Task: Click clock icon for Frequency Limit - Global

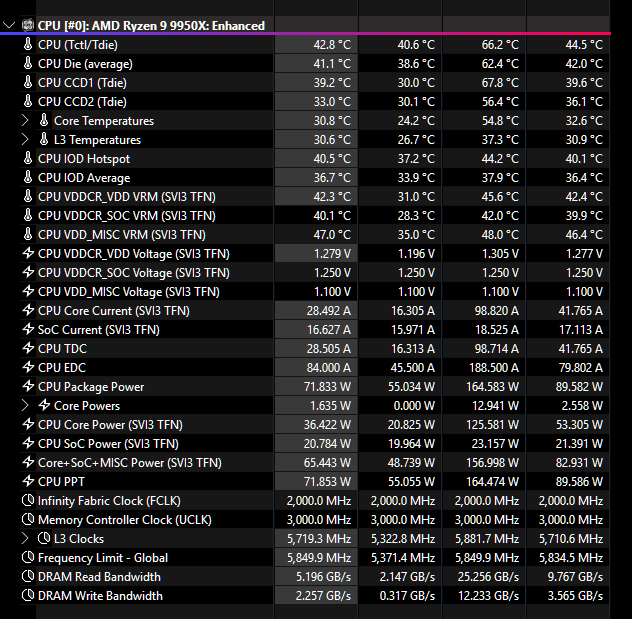Action: [x=28, y=557]
